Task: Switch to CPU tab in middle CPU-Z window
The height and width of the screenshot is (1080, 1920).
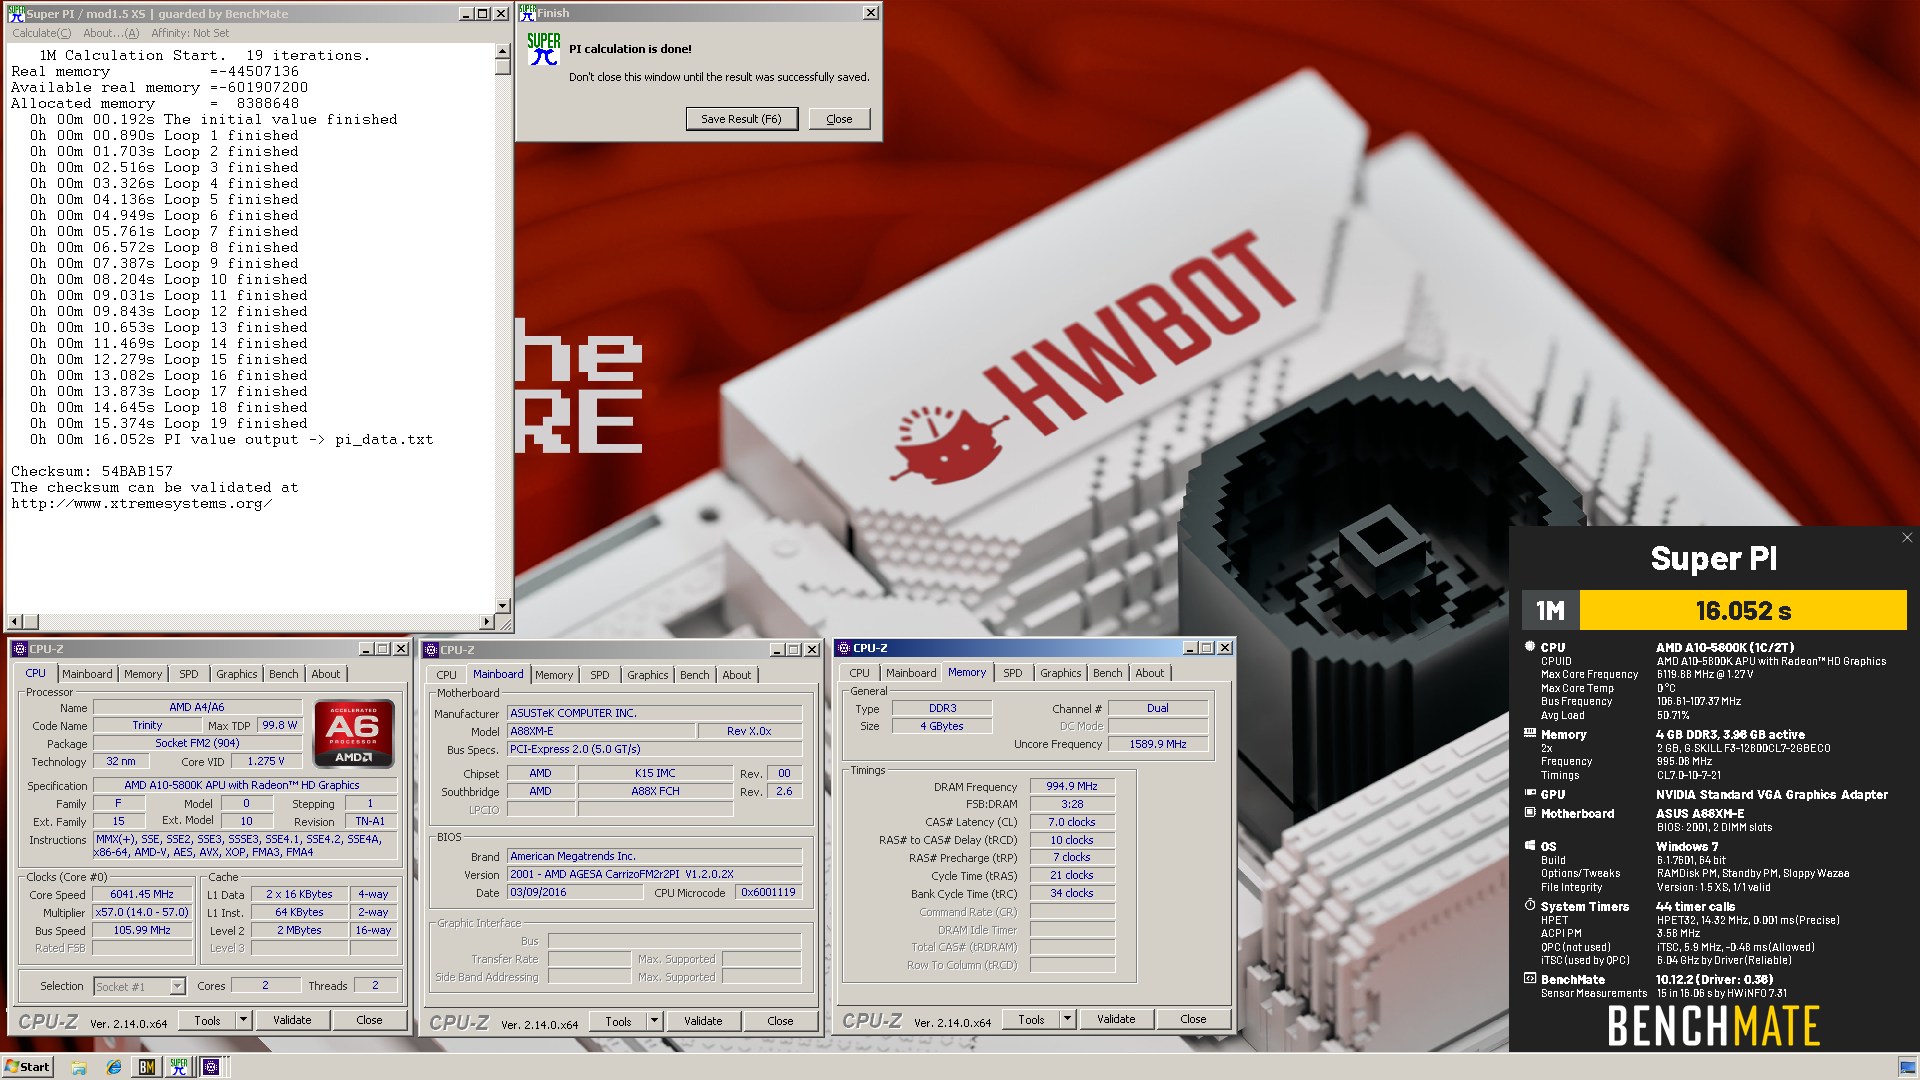Action: pyautogui.click(x=447, y=675)
